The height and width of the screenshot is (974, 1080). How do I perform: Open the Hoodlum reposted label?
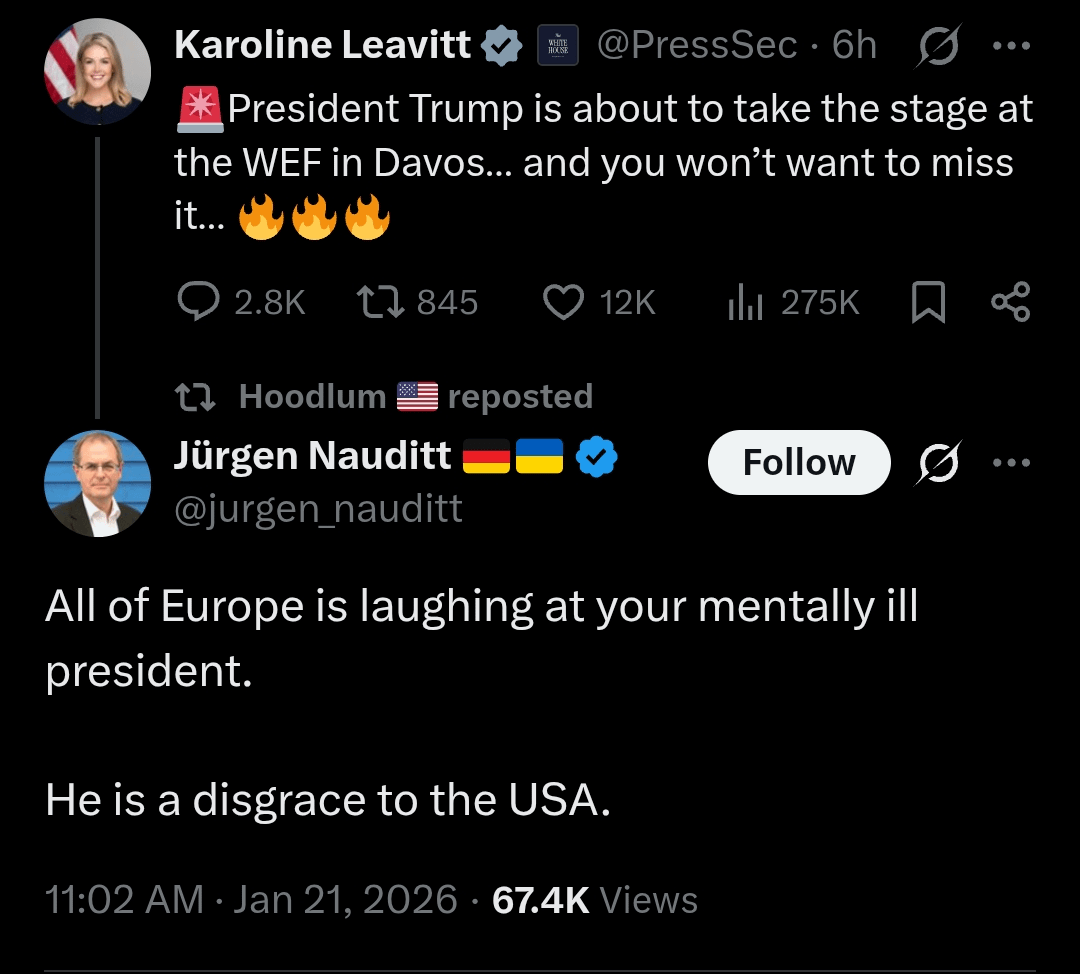tap(415, 397)
